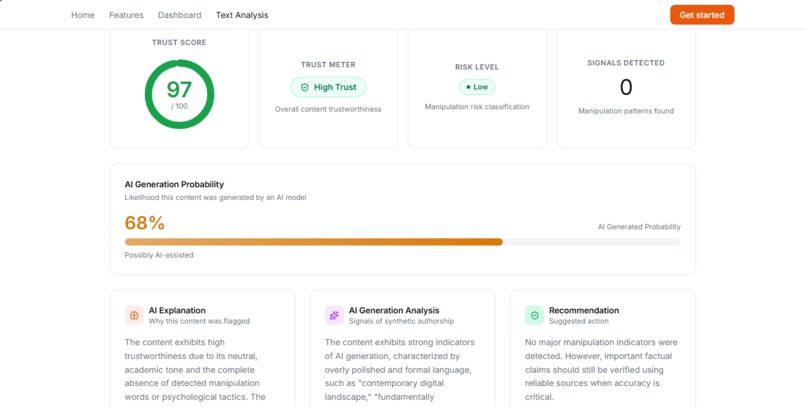Click the Low risk level badge
Viewport: 806px width, 407px height.
pyautogui.click(x=477, y=87)
